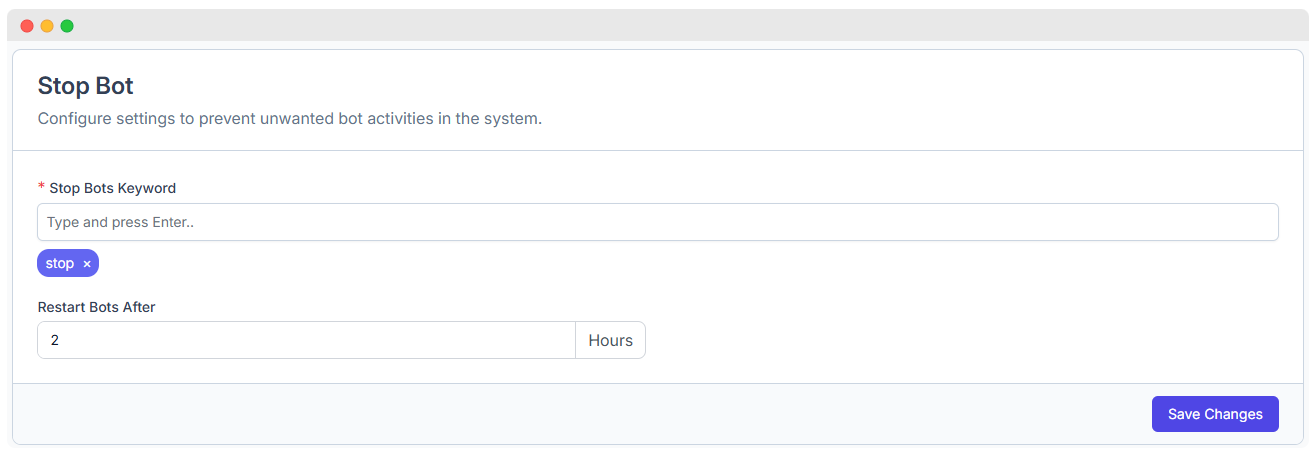
Task: Select the "stop" keyword chip text
Action: (60, 264)
